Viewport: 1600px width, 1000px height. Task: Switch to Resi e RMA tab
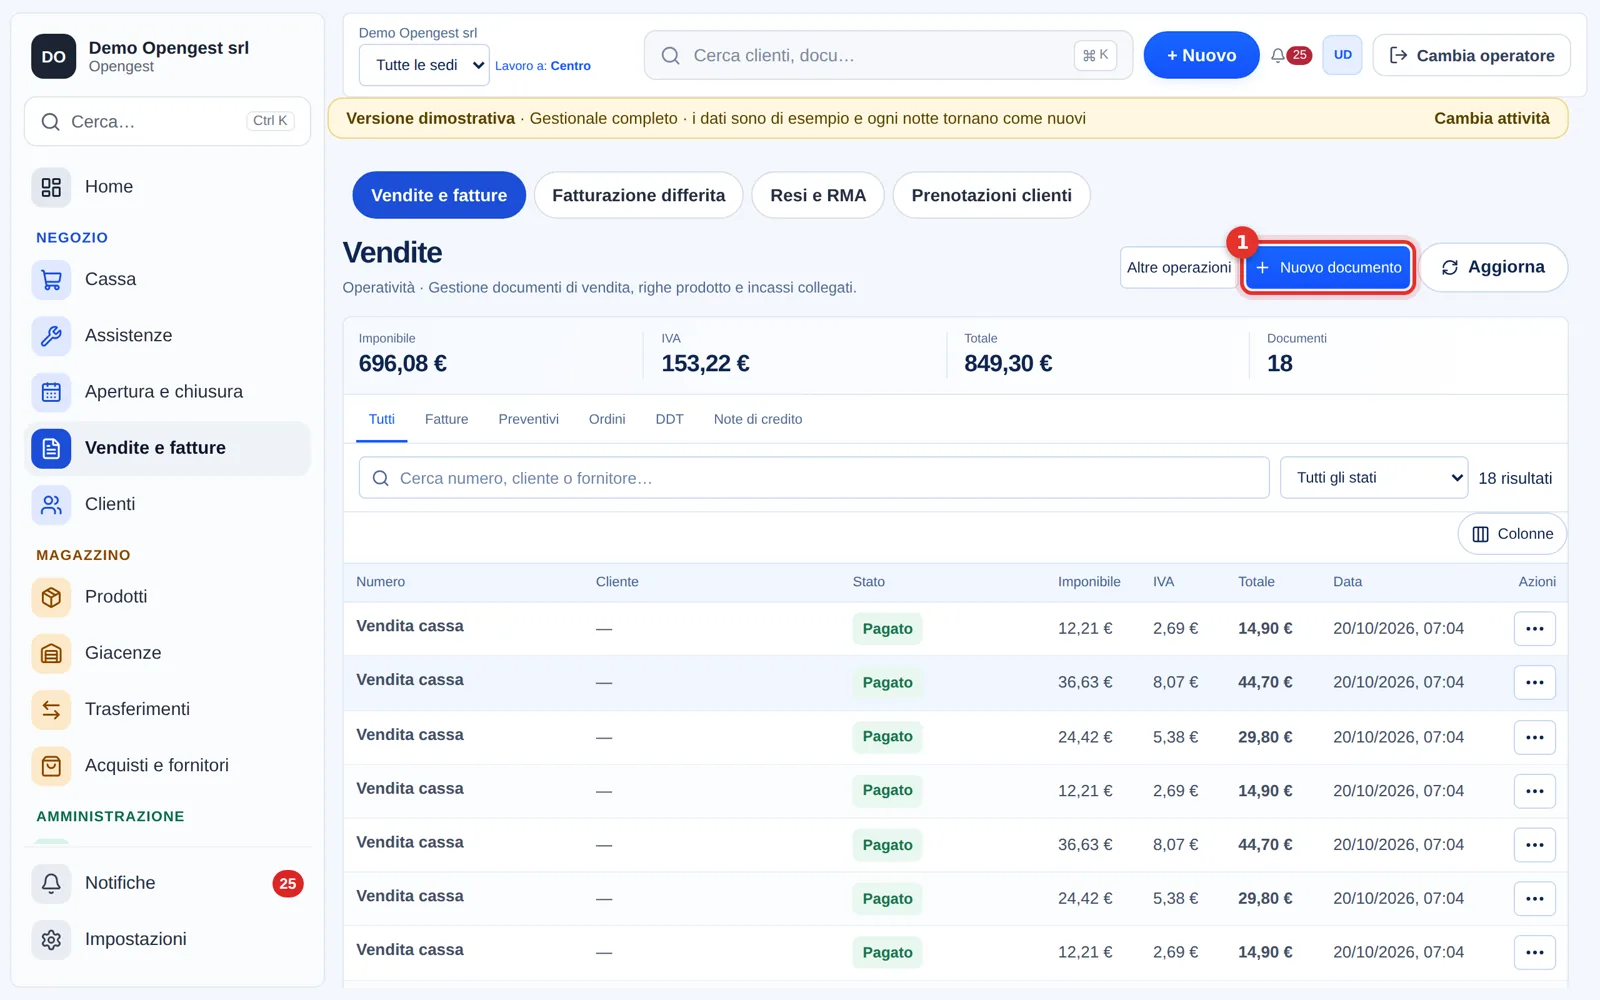[818, 195]
